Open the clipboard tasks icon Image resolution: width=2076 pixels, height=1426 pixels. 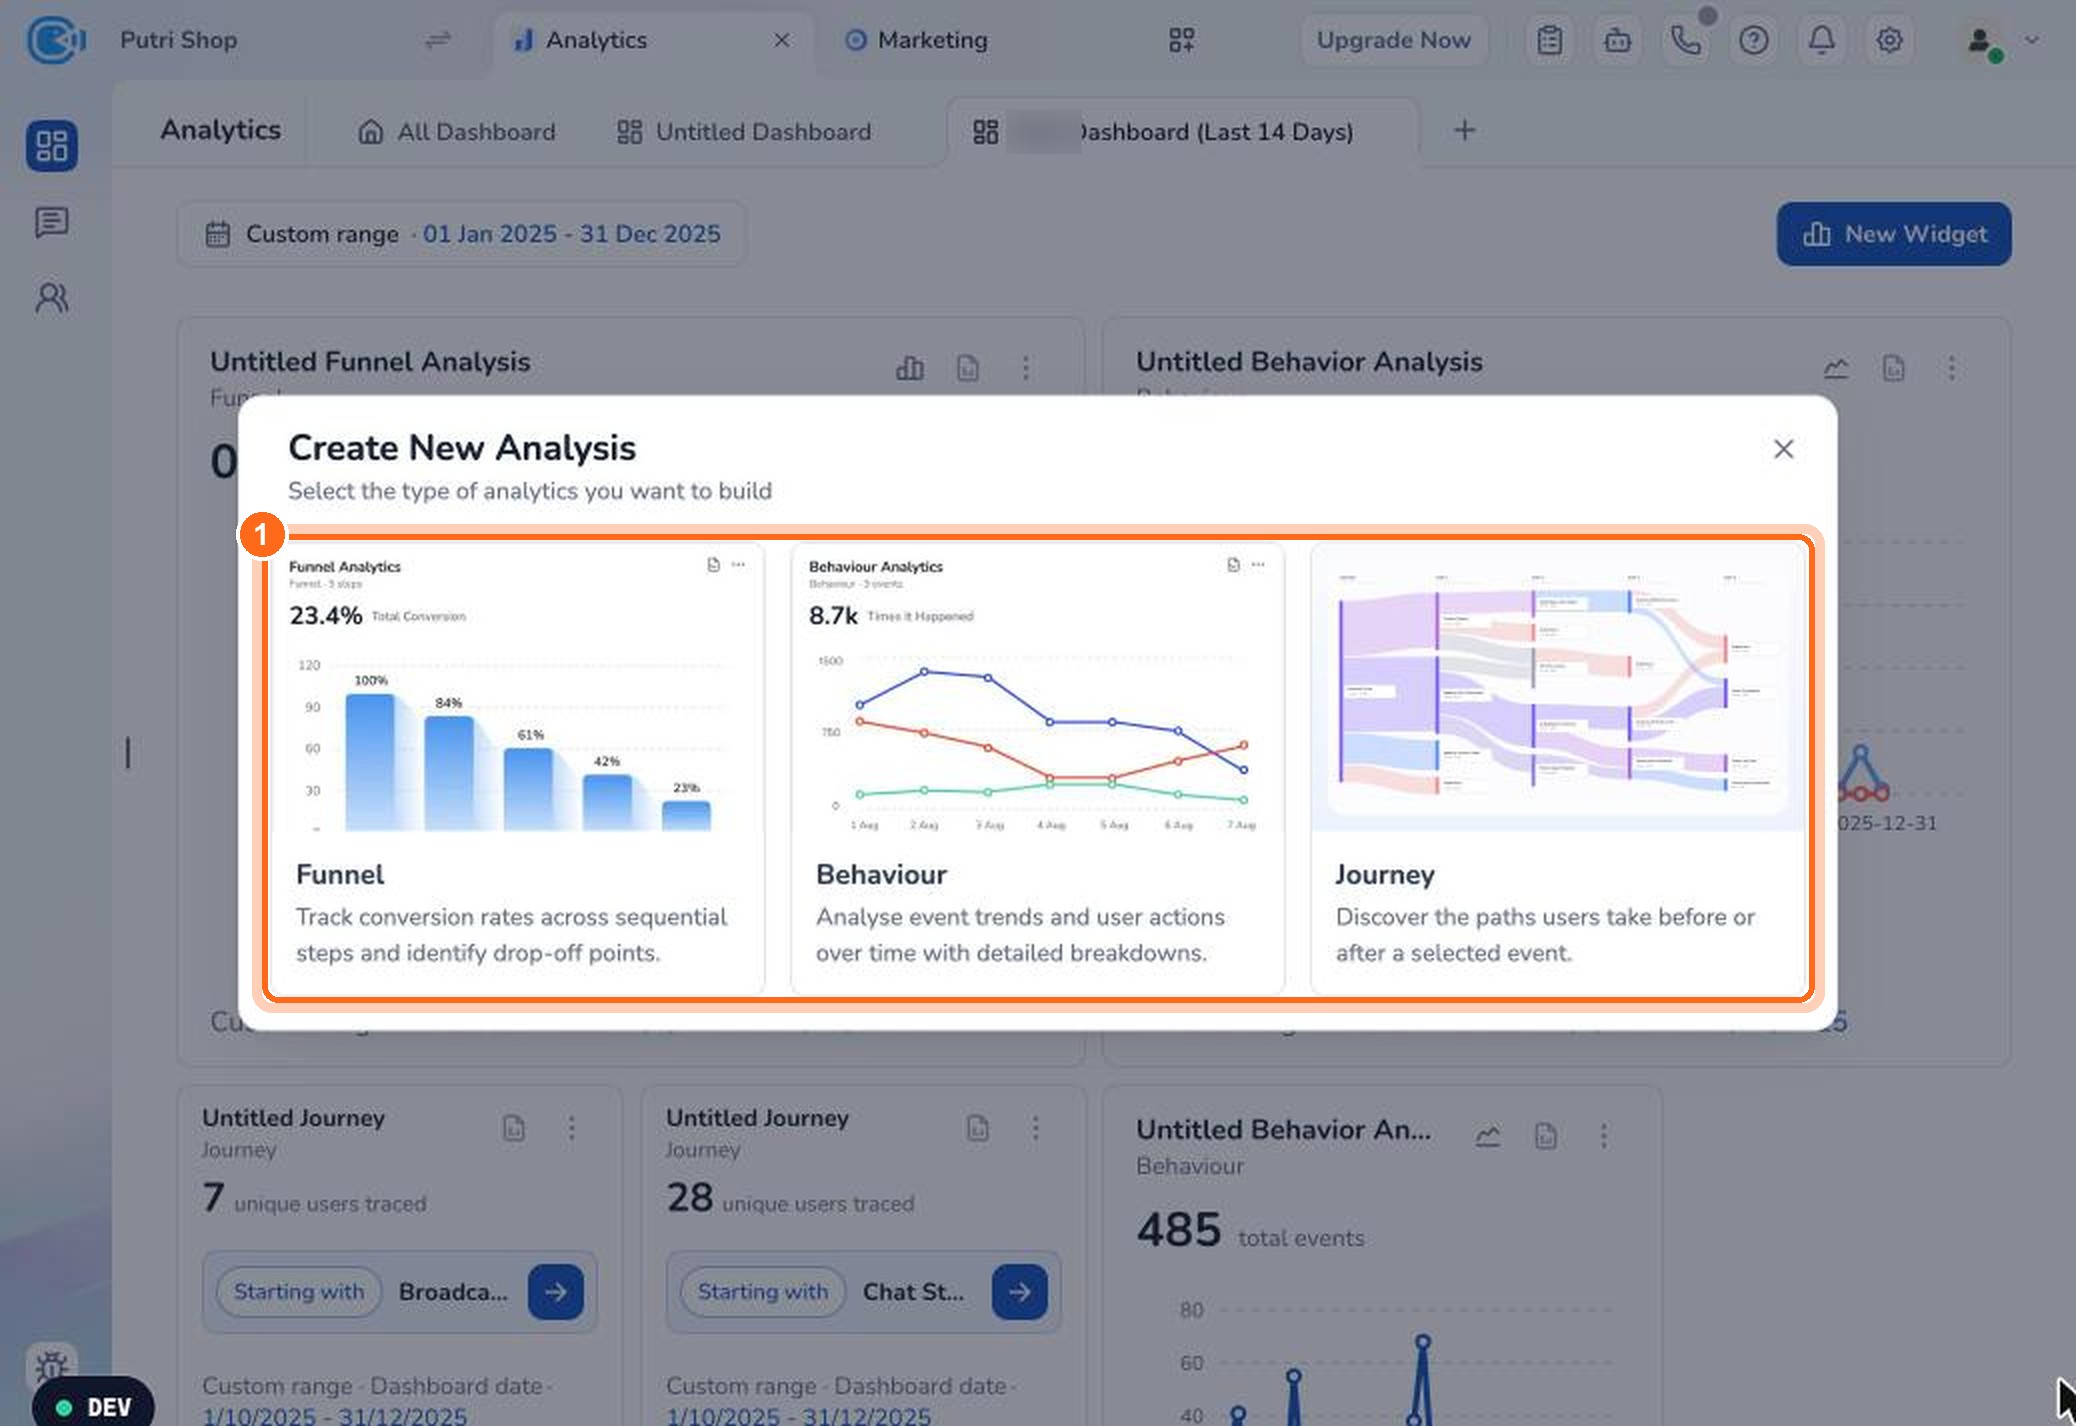click(x=1550, y=40)
